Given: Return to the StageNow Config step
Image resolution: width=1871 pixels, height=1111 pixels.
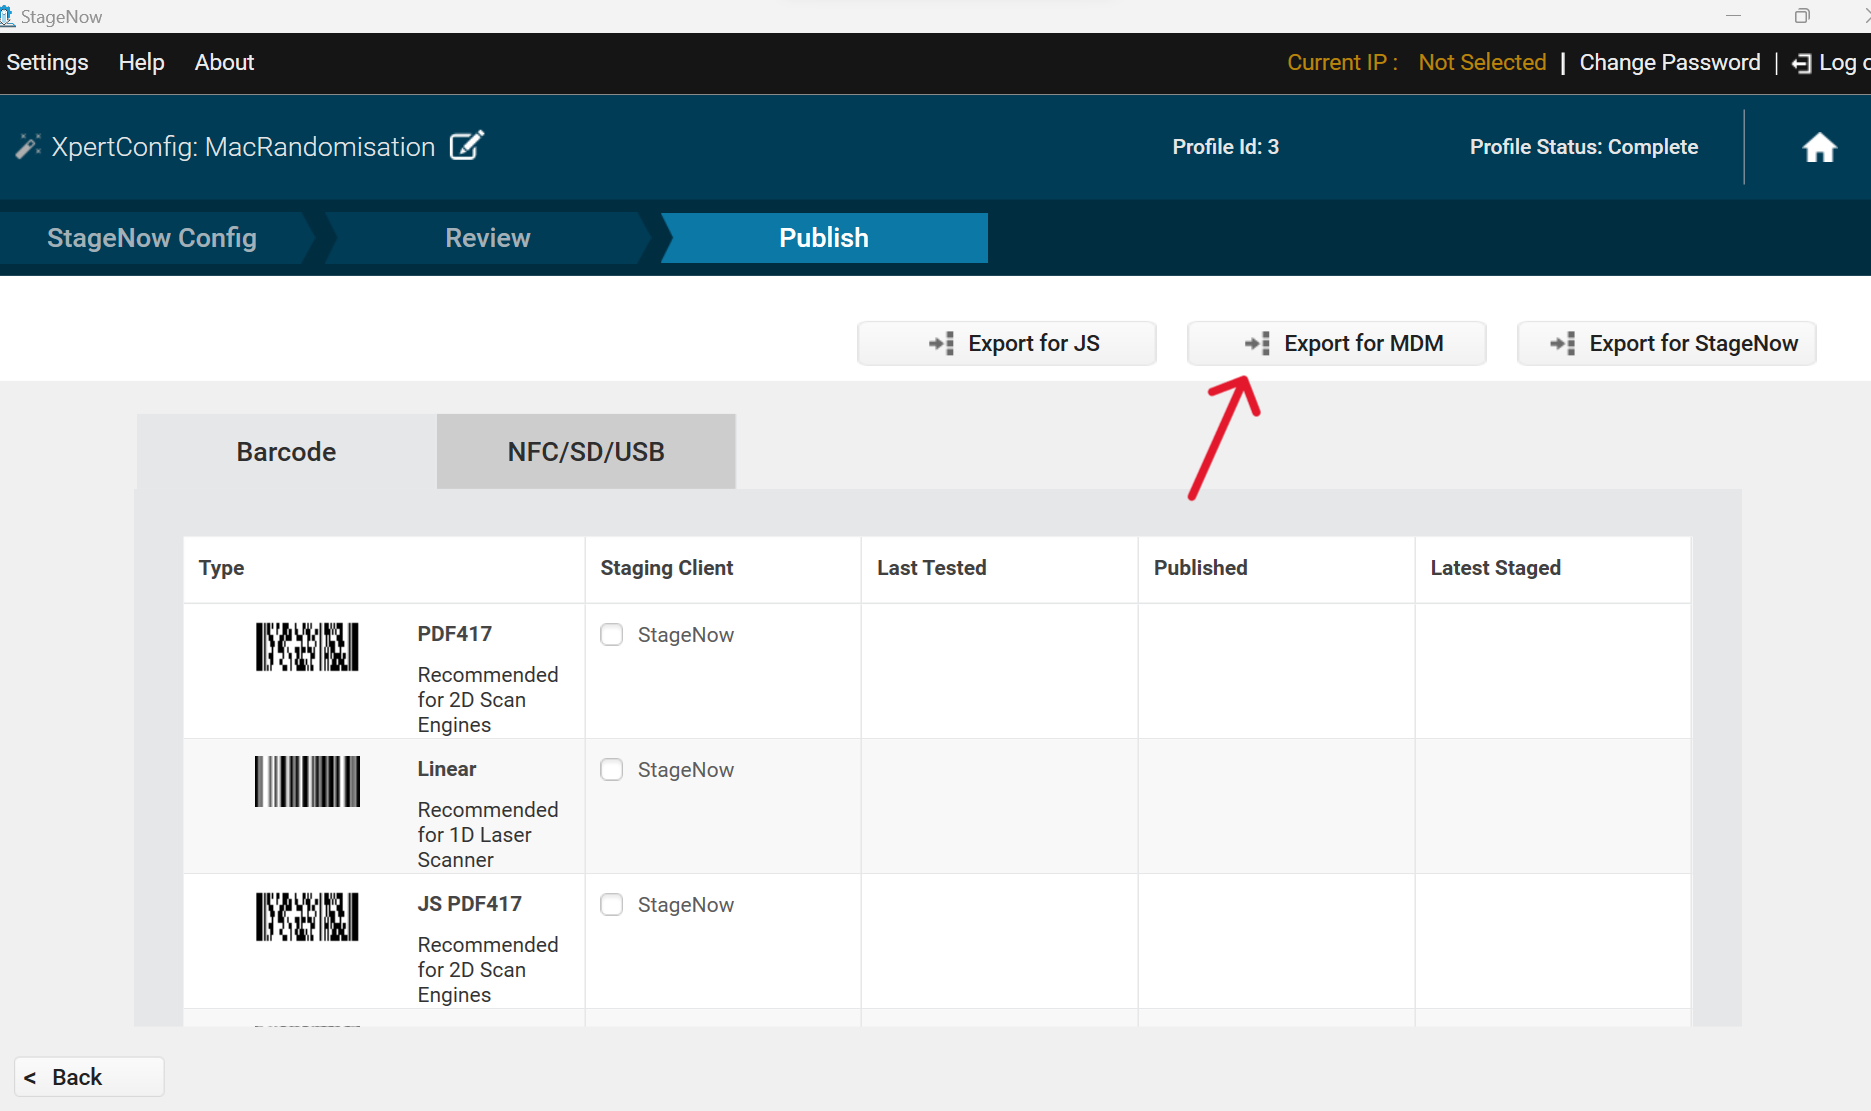Looking at the screenshot, I should point(150,238).
